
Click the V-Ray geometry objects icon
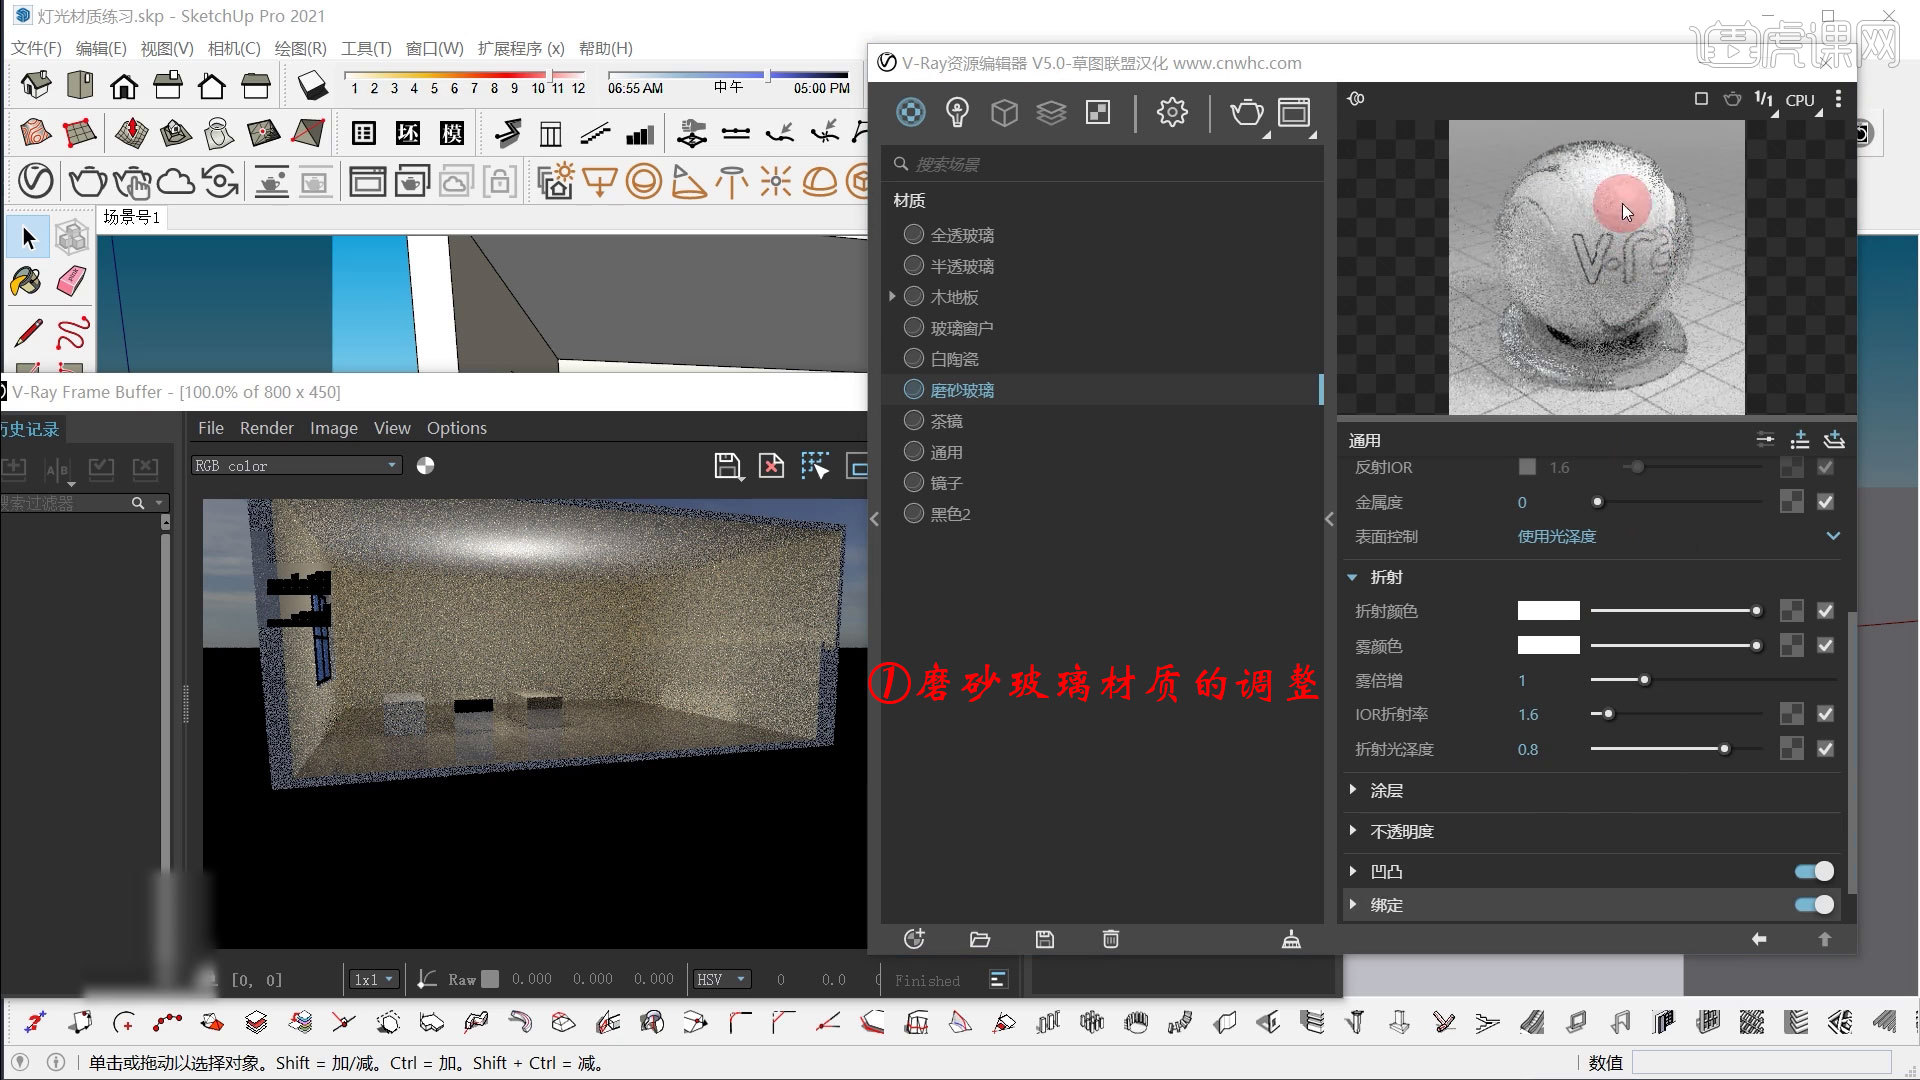tap(1005, 112)
